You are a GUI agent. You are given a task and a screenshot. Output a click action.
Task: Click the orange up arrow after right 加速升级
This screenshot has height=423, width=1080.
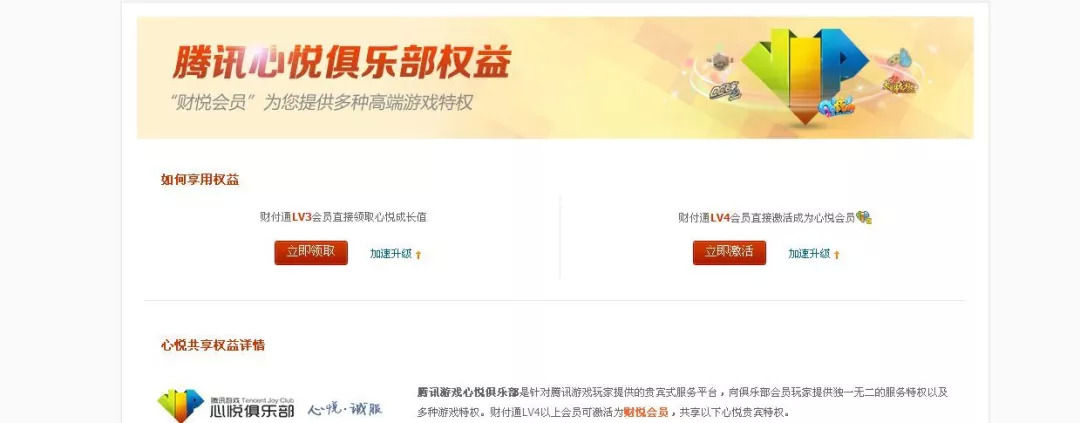pos(837,254)
